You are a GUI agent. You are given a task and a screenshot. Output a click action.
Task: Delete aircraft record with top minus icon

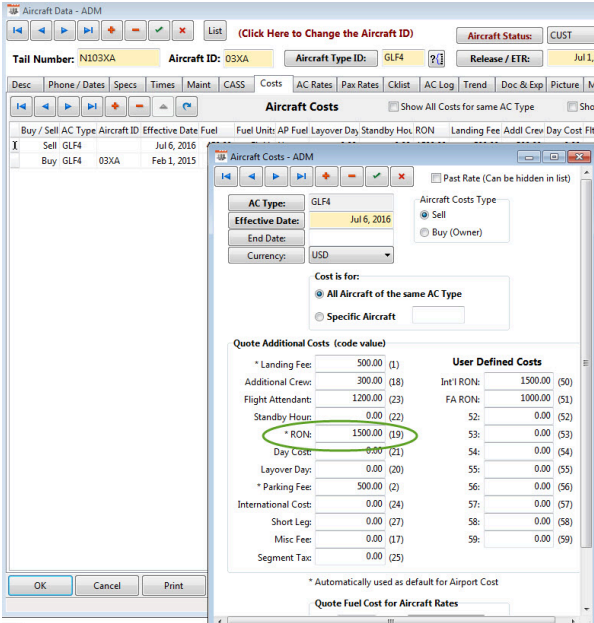pos(135,31)
